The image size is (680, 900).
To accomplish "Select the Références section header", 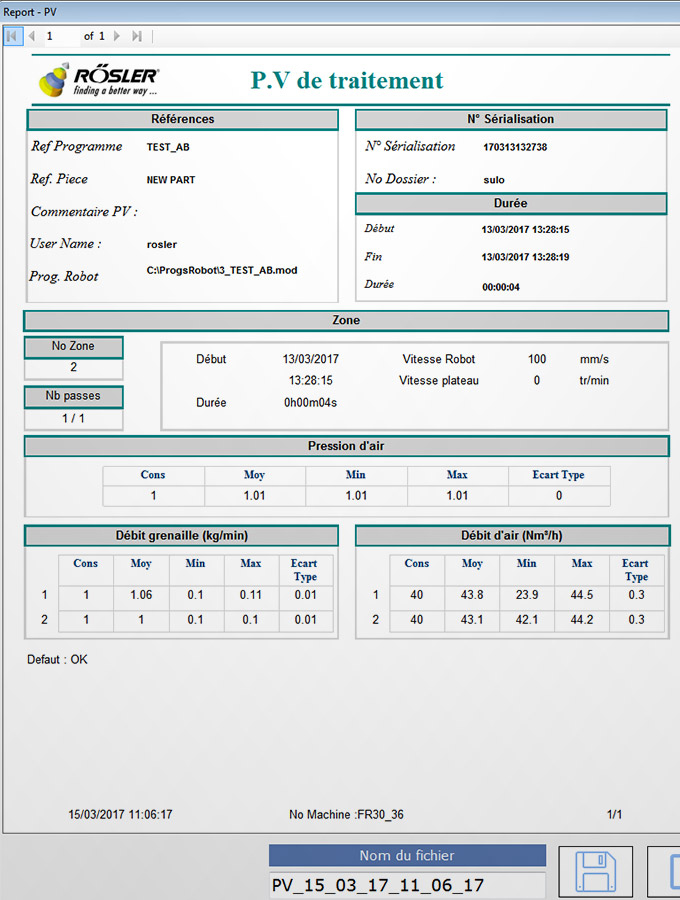I will point(183,119).
